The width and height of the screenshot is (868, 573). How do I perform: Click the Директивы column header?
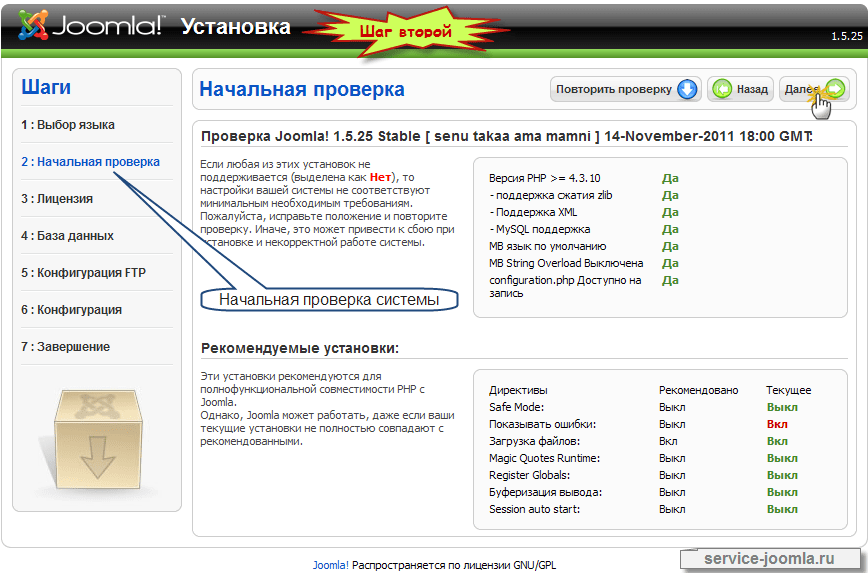pos(518,390)
